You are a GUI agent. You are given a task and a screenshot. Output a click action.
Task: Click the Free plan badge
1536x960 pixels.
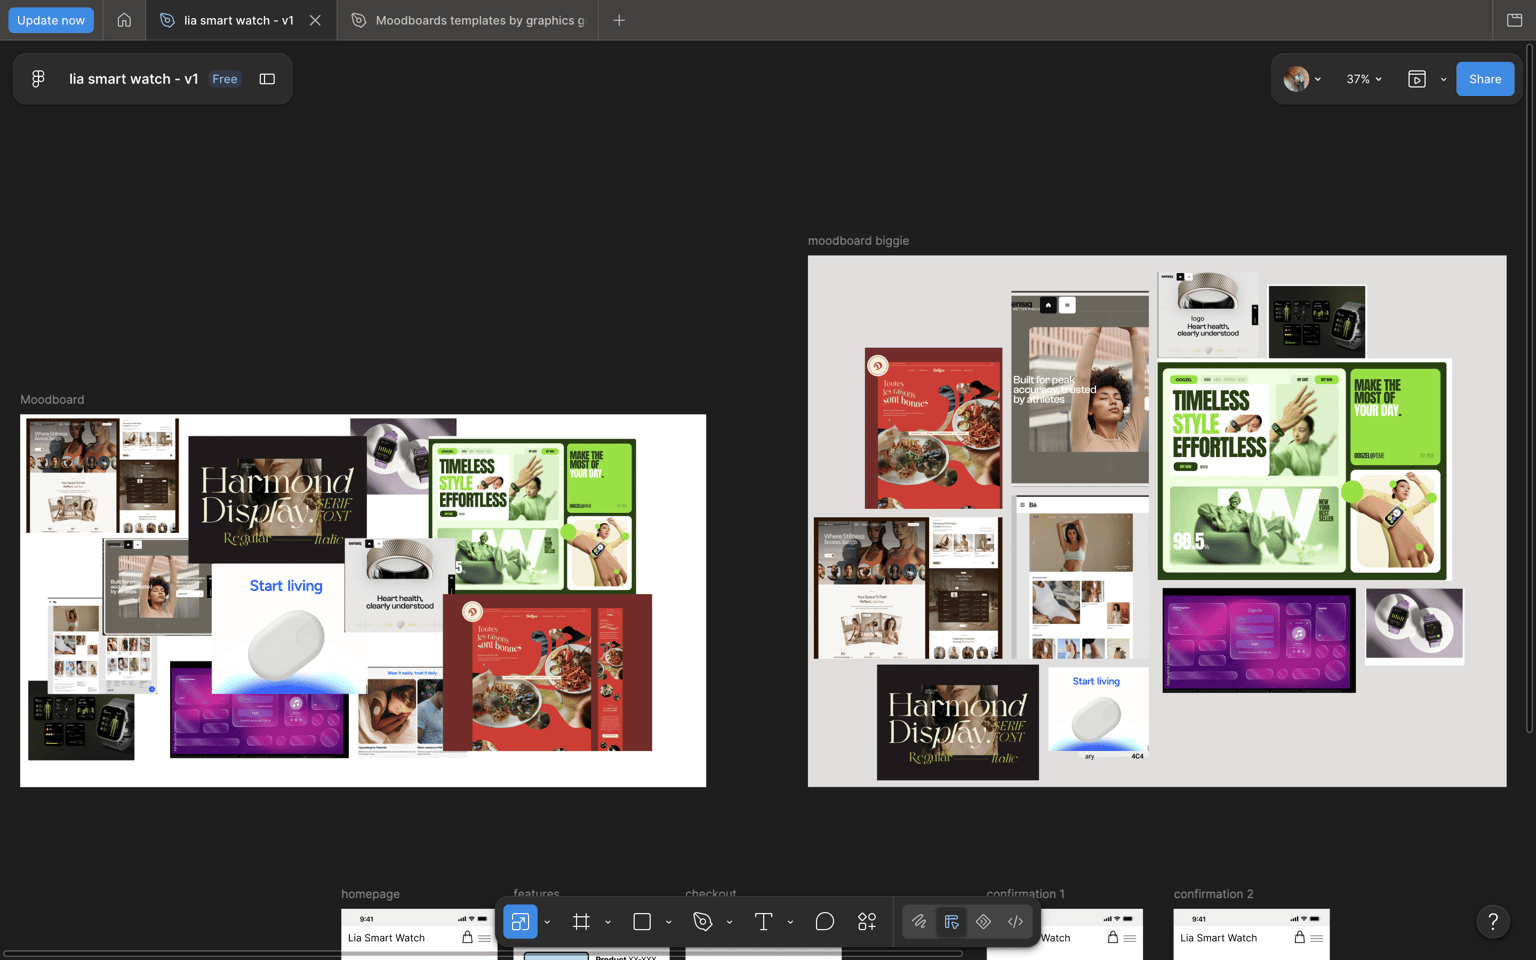point(225,79)
